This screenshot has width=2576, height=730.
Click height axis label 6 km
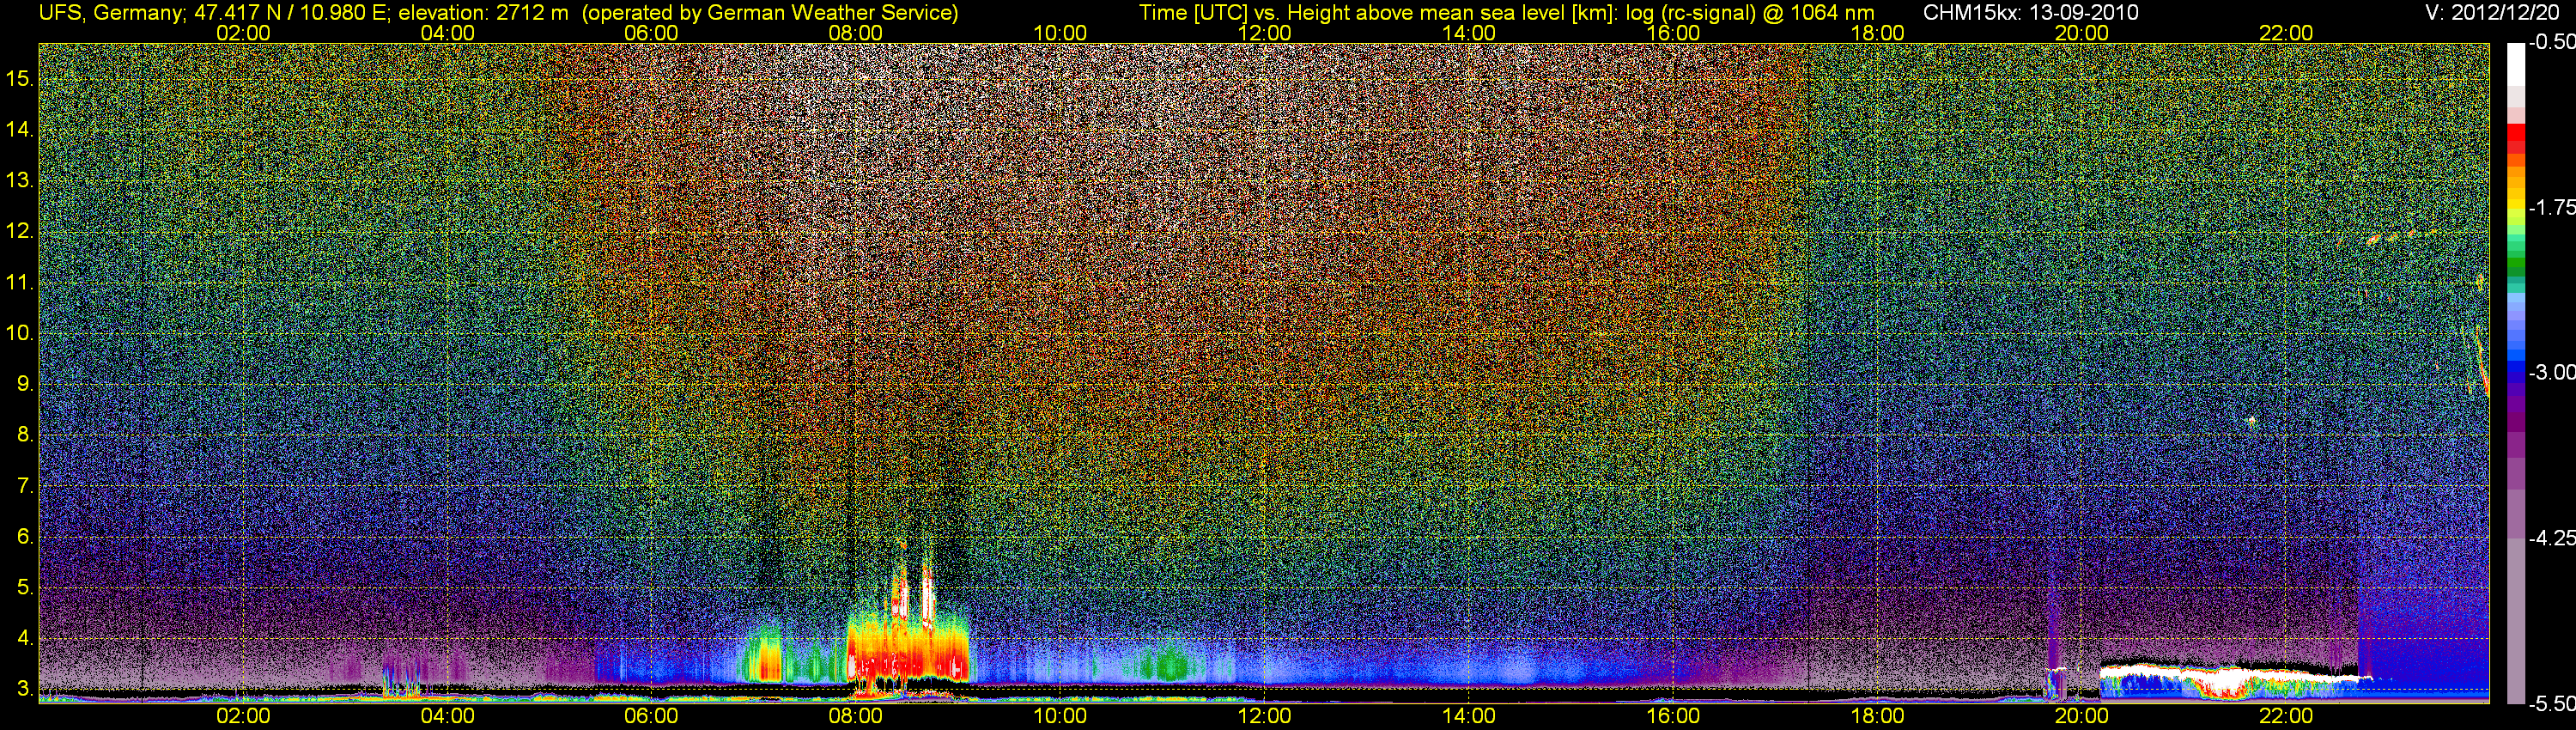pos(24,537)
